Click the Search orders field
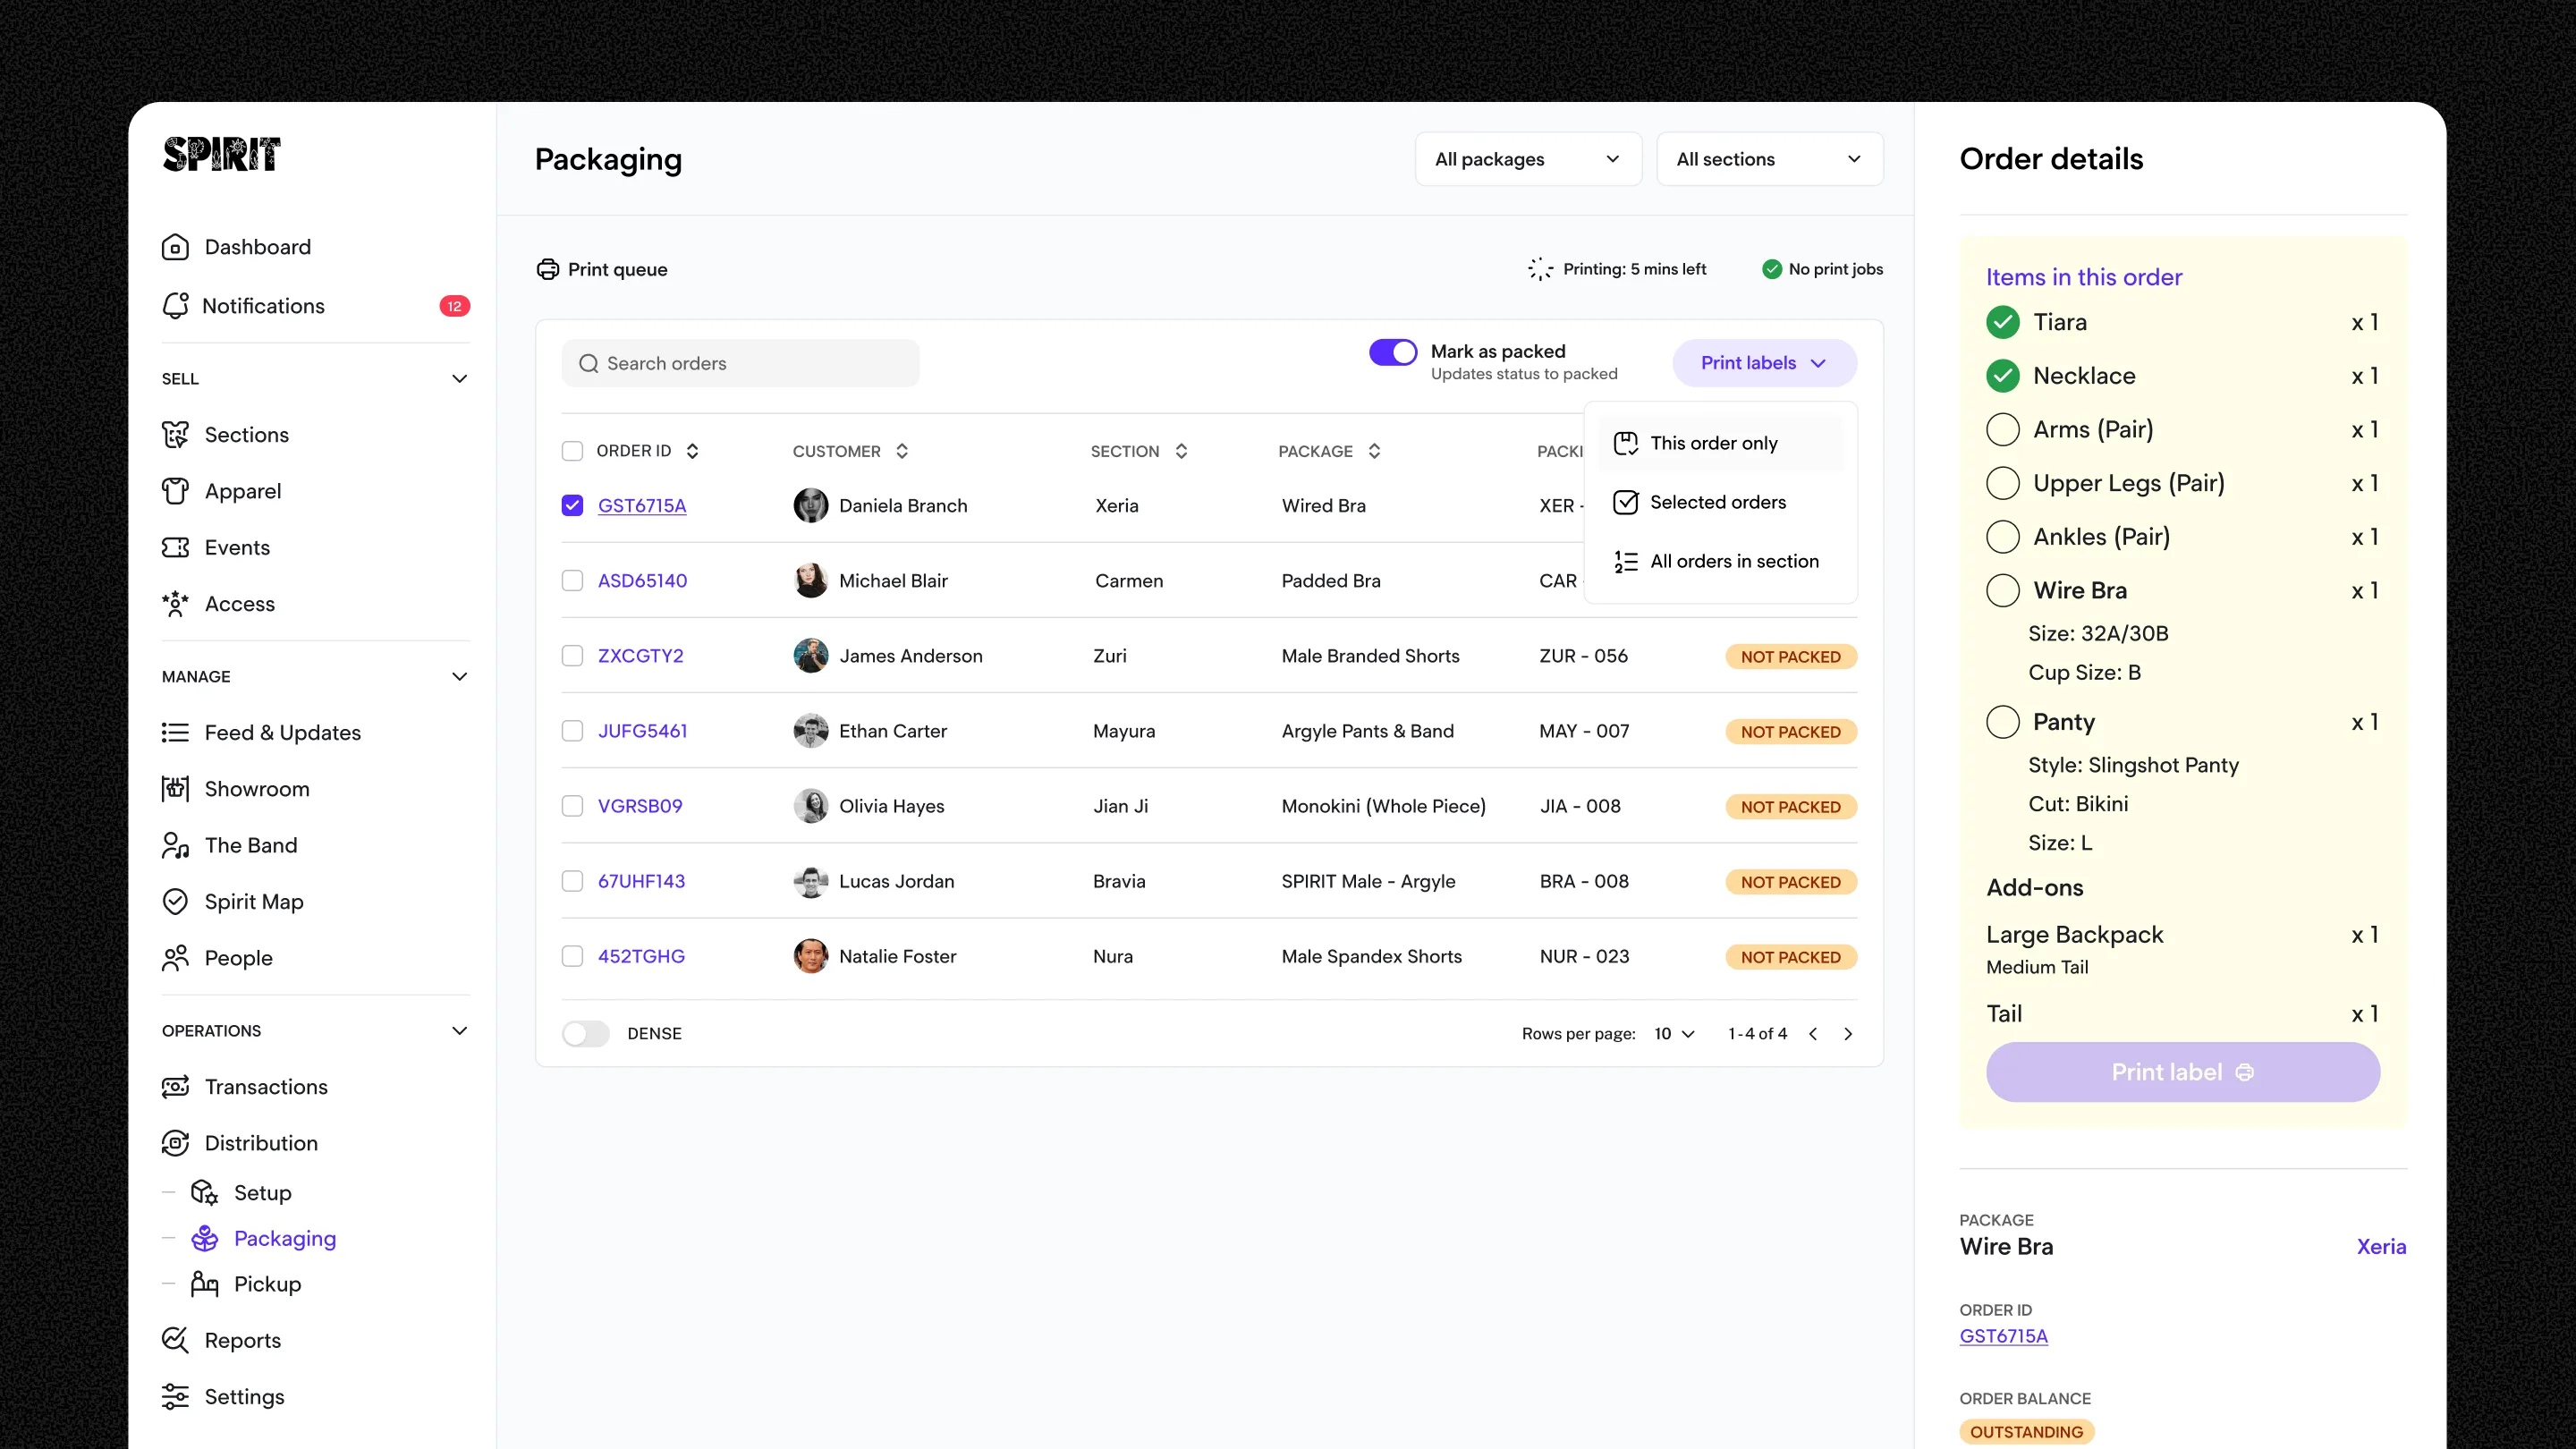 (740, 364)
